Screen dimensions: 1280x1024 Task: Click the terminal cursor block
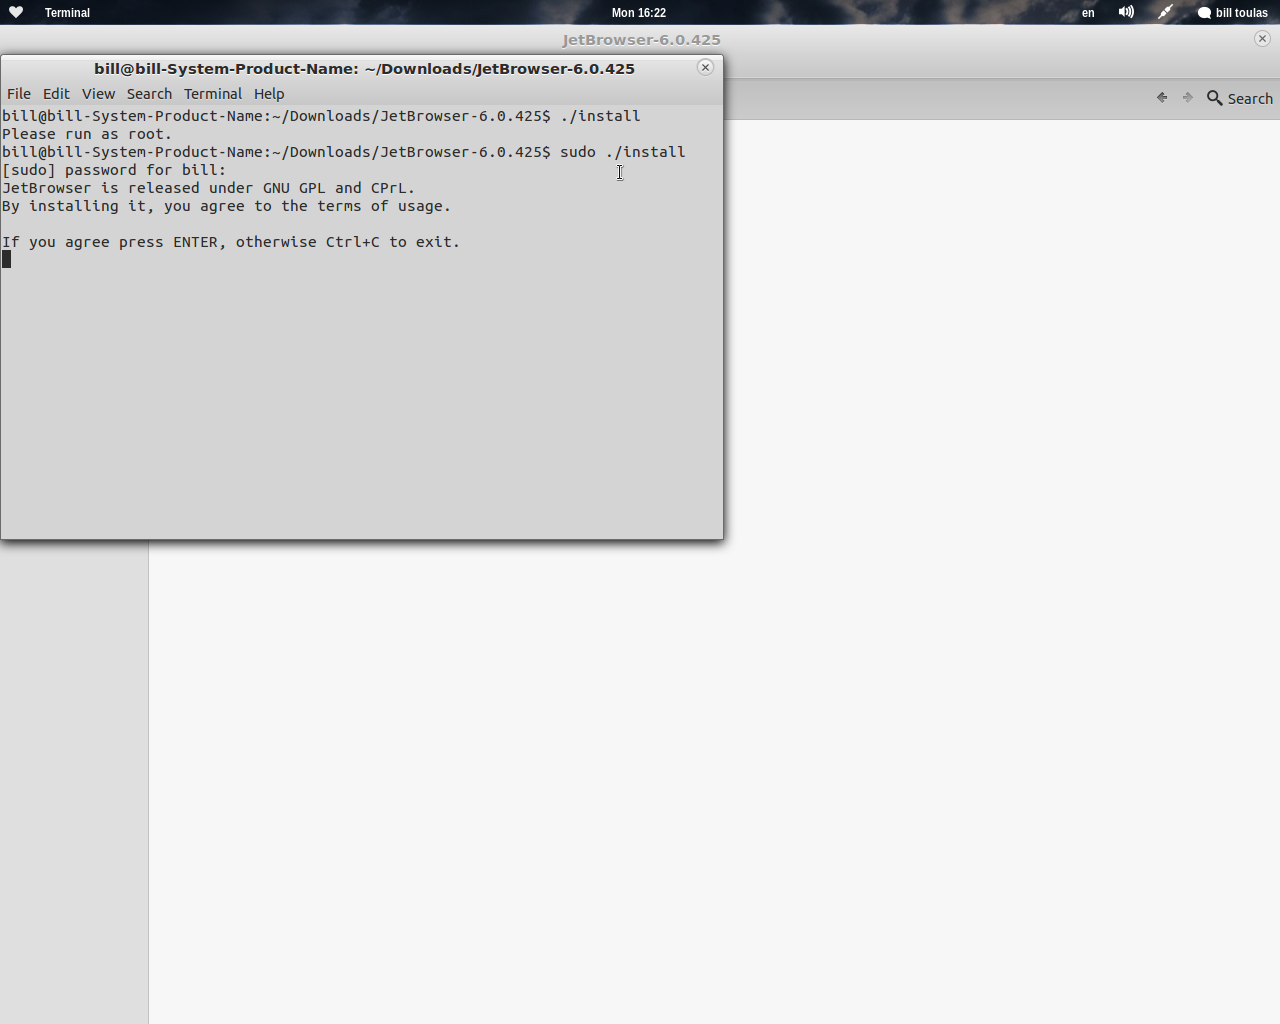[7, 260]
